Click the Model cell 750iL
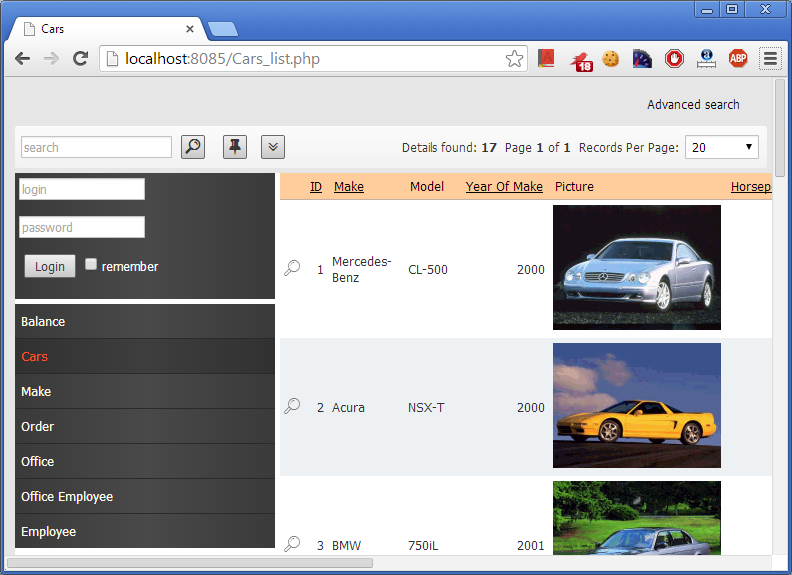The height and width of the screenshot is (575, 792). [423, 546]
